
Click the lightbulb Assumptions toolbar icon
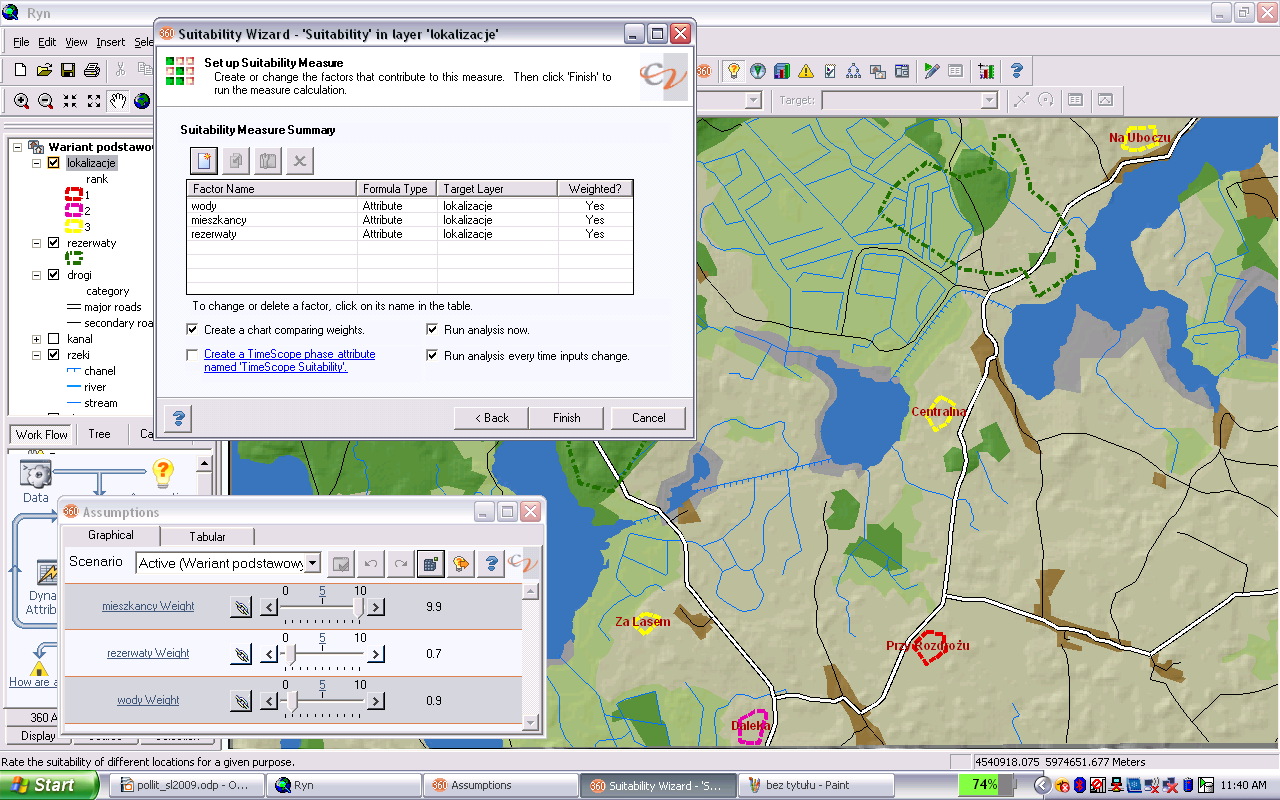(734, 71)
